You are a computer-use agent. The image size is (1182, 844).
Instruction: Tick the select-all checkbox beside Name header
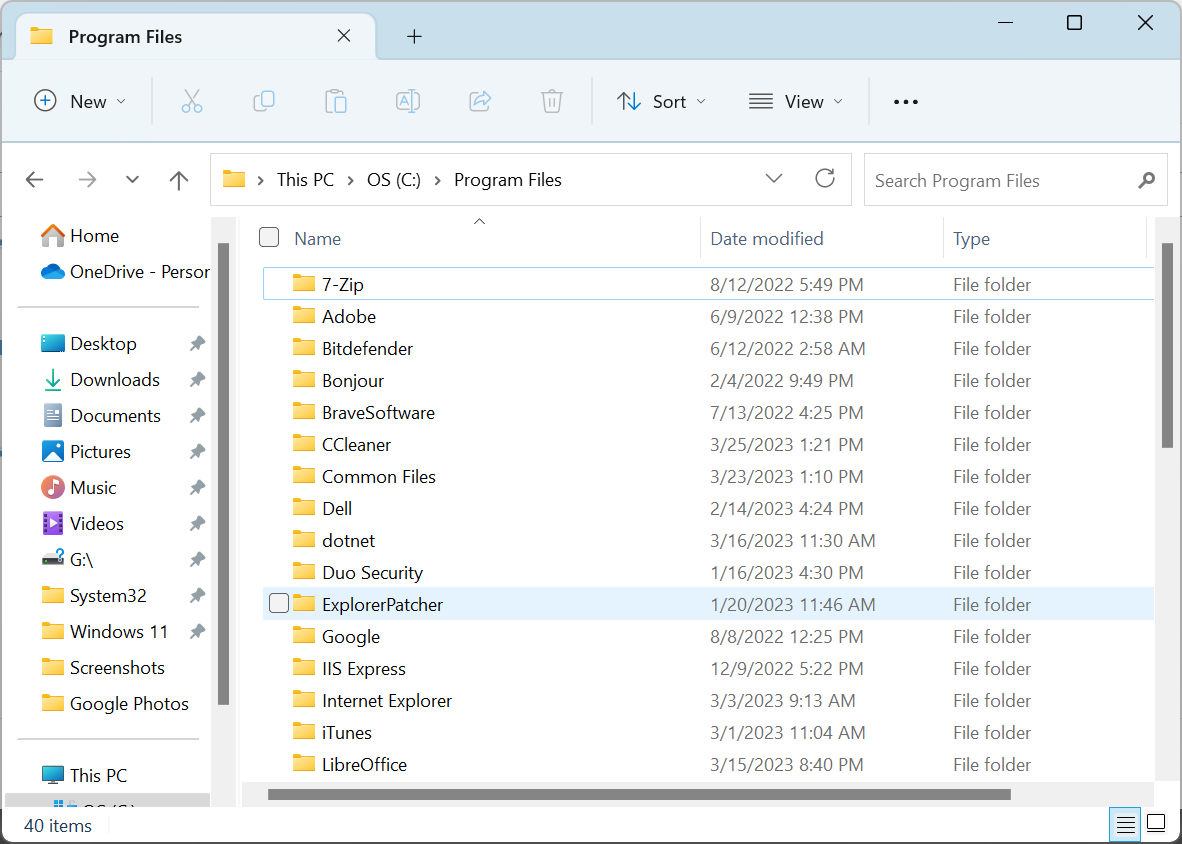click(x=269, y=237)
